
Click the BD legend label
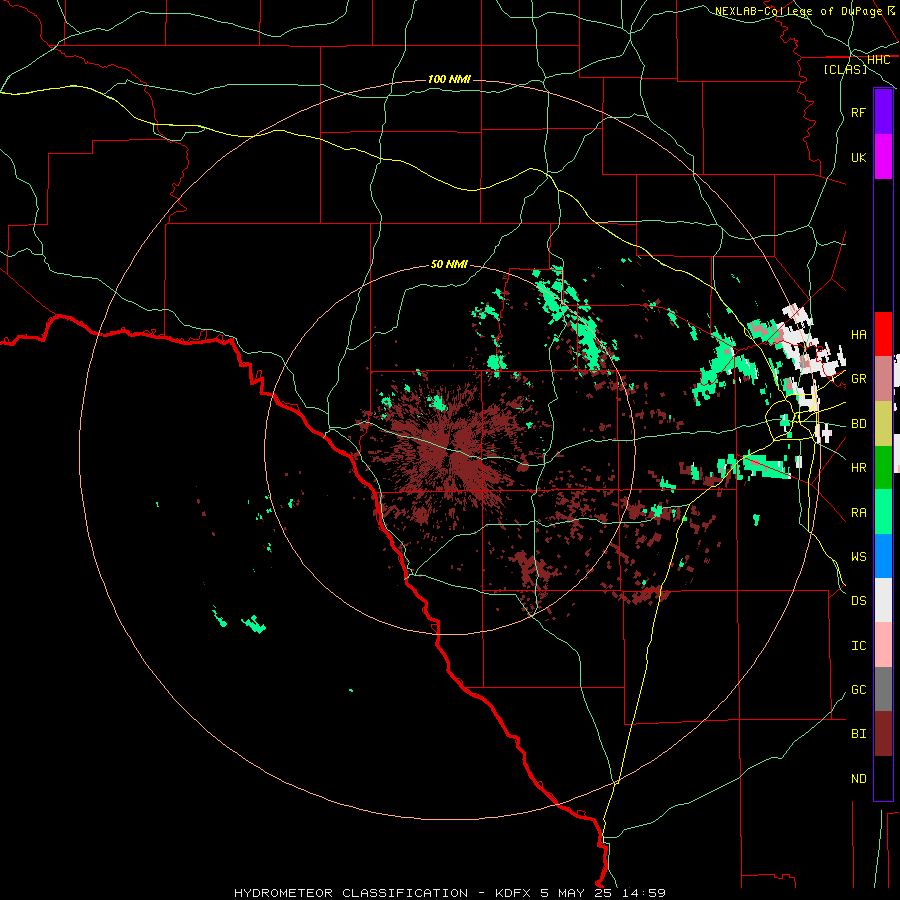click(858, 424)
